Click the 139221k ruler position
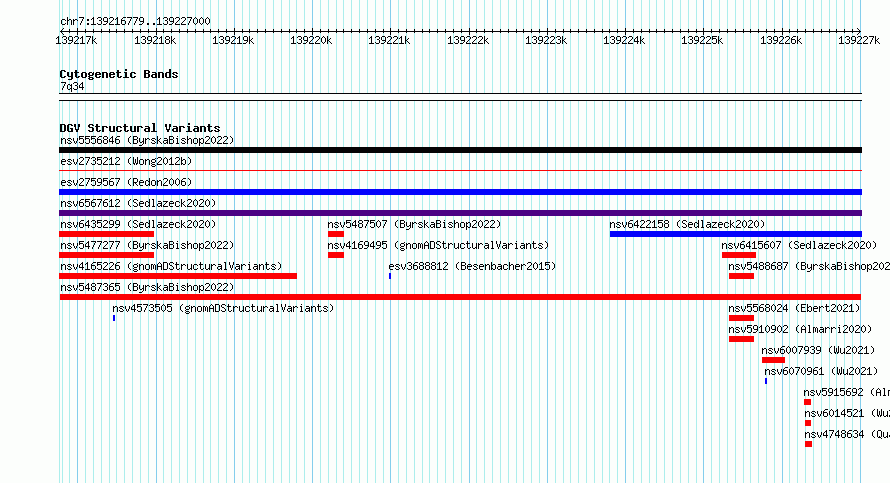890x483 pixels. coord(389,40)
